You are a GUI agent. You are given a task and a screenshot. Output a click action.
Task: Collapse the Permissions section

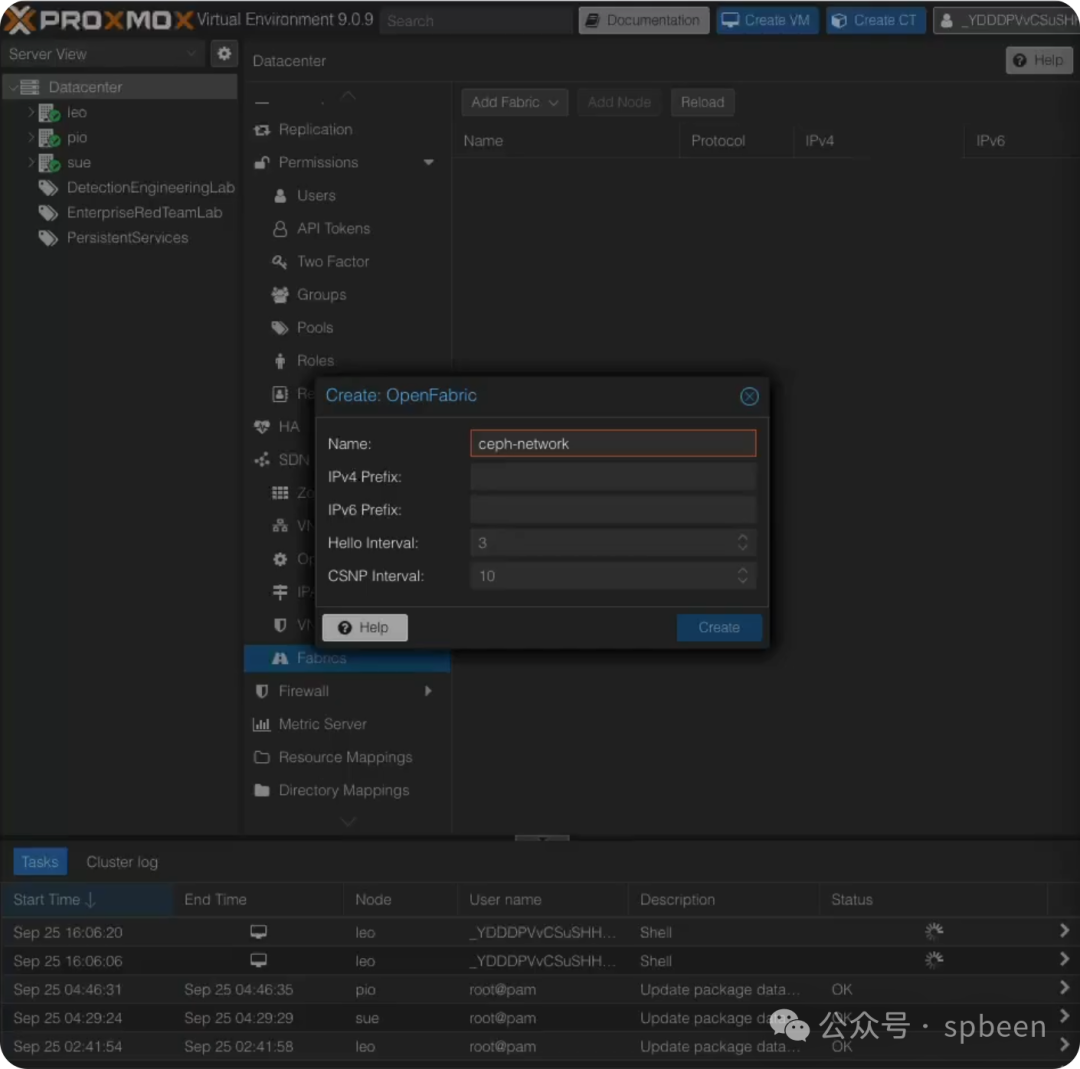coord(428,162)
